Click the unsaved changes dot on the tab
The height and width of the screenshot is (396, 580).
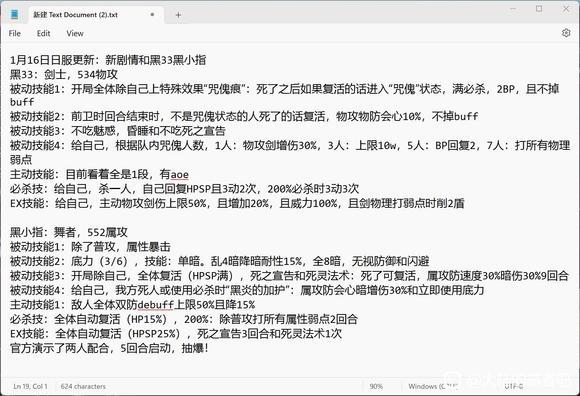pos(152,14)
